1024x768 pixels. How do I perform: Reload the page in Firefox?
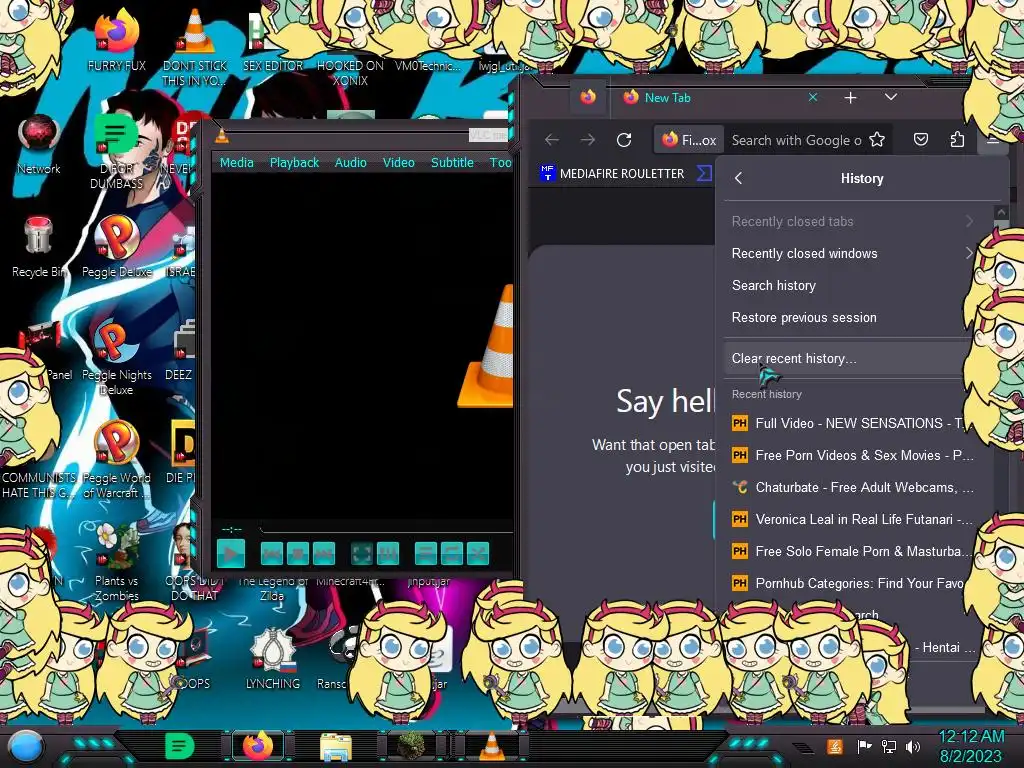(624, 140)
